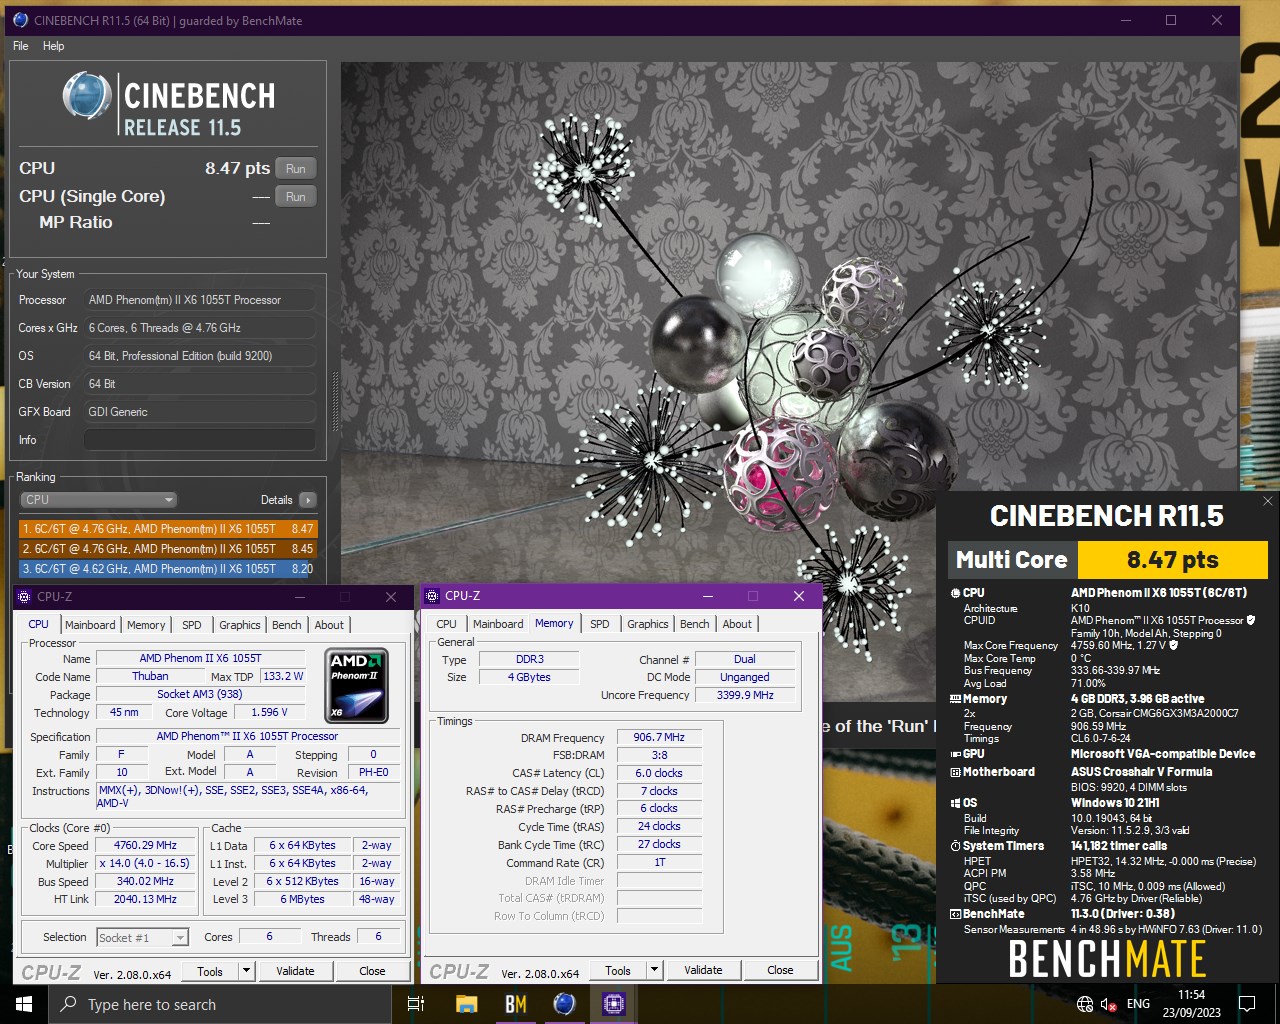Viewport: 1280px width, 1024px height.
Task: Click AMD Phenom II processor logo in CPU-Z
Action: pos(358,685)
